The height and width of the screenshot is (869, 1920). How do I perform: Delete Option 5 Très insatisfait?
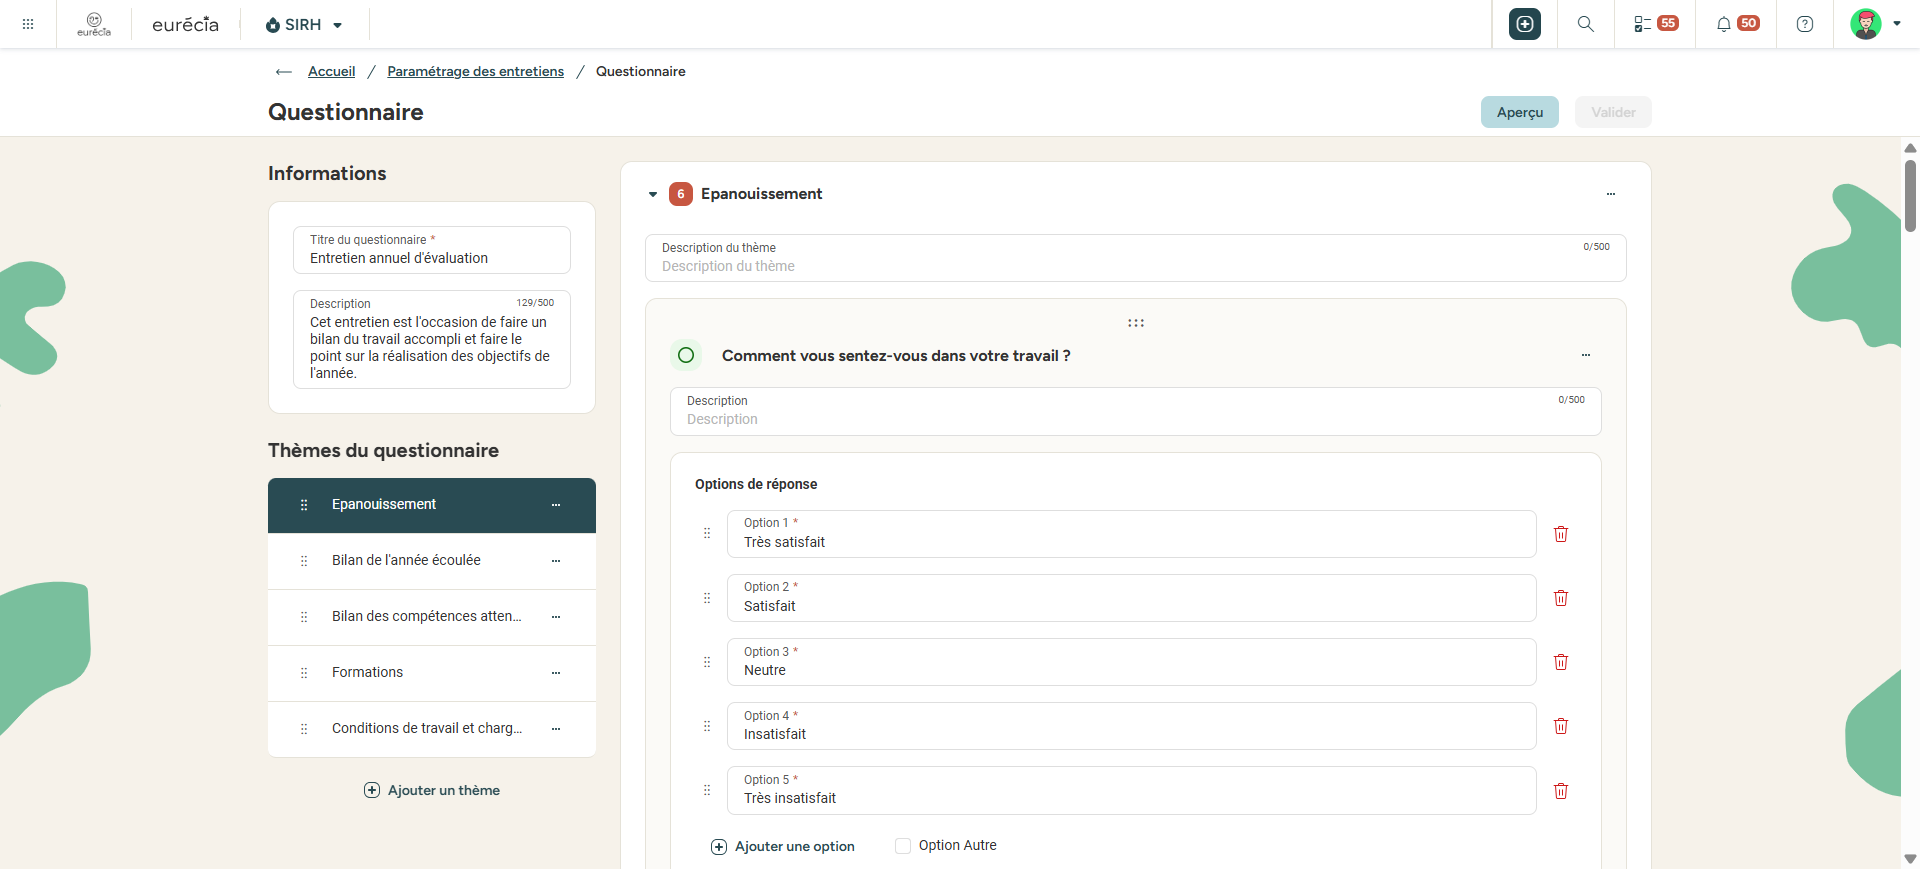coord(1561,791)
